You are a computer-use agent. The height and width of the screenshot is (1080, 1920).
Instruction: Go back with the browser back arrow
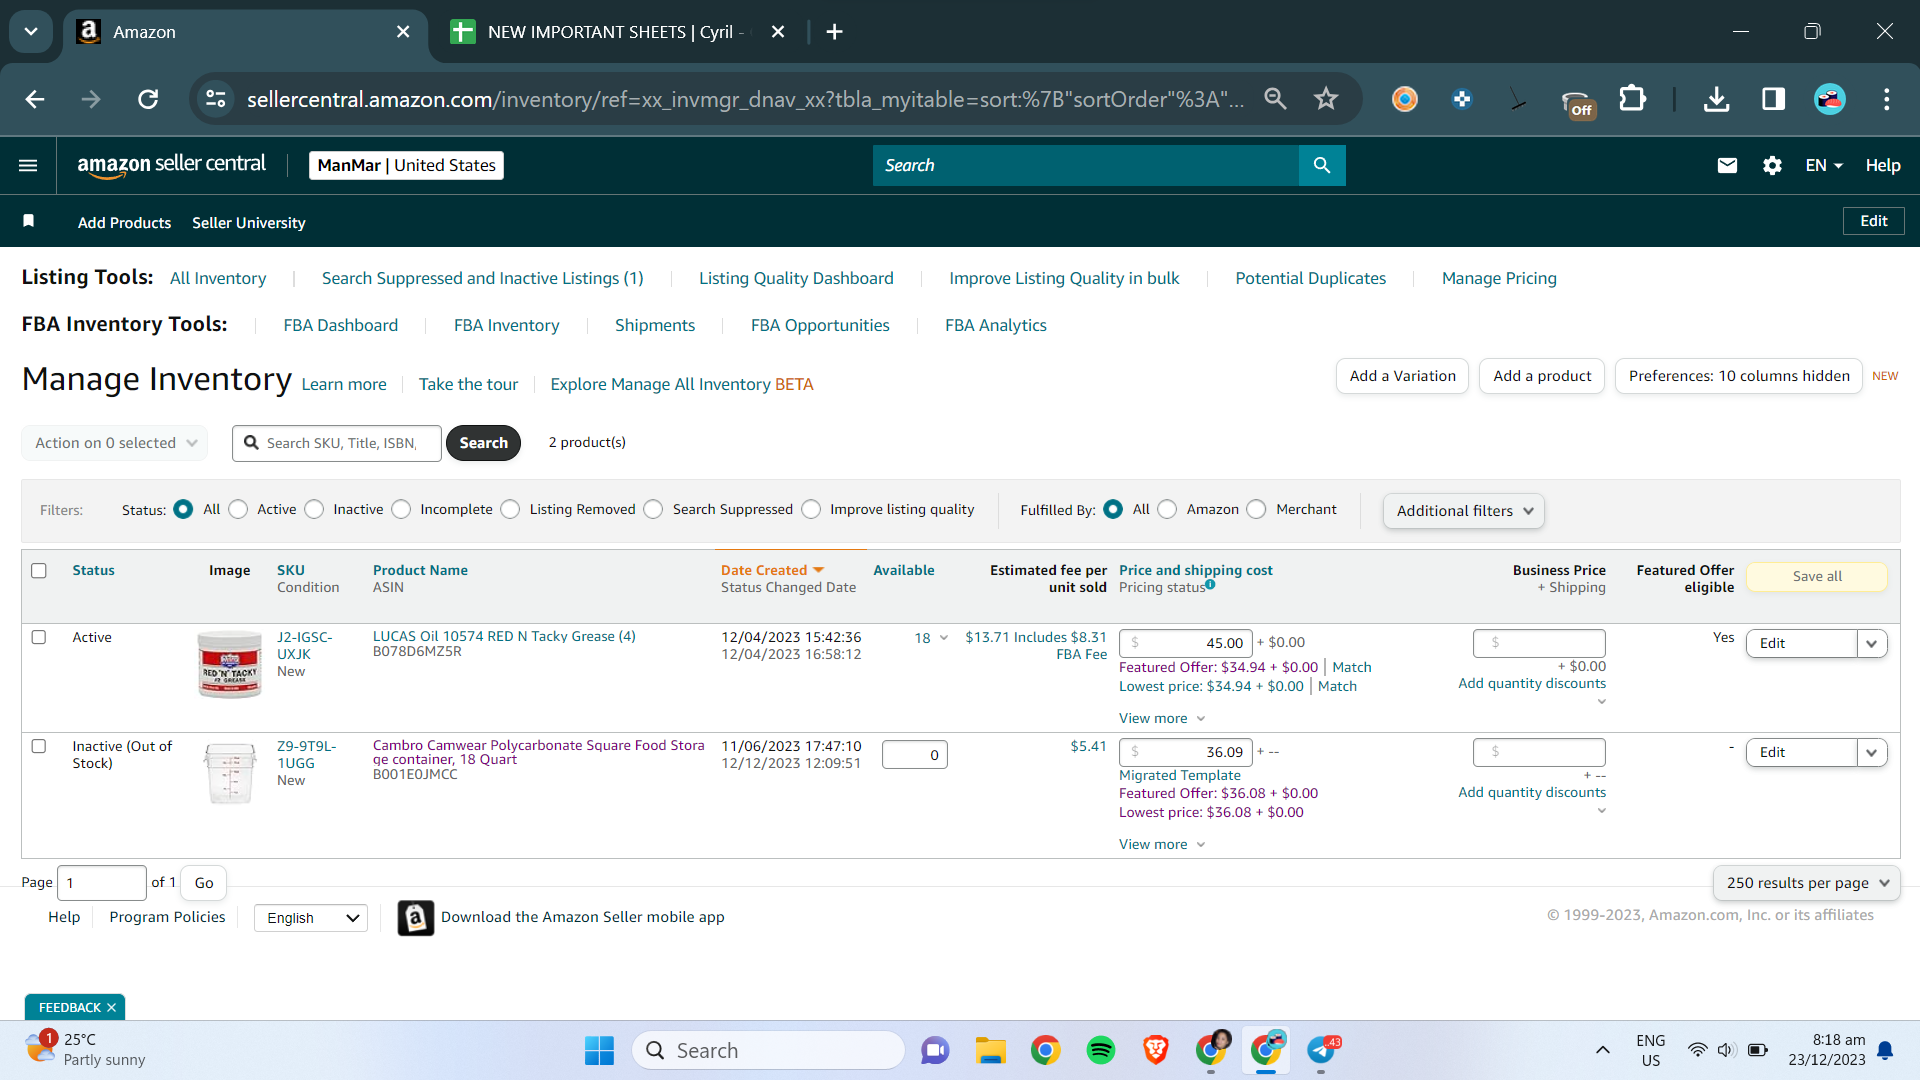(35, 99)
